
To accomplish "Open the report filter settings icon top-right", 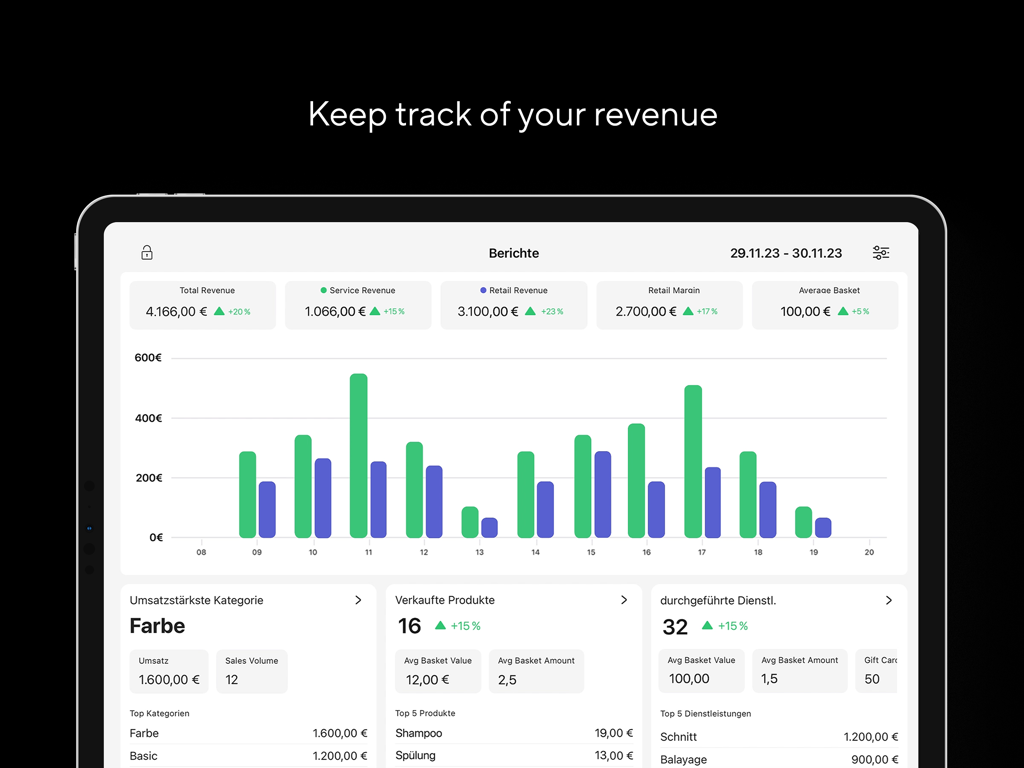I will 881,252.
